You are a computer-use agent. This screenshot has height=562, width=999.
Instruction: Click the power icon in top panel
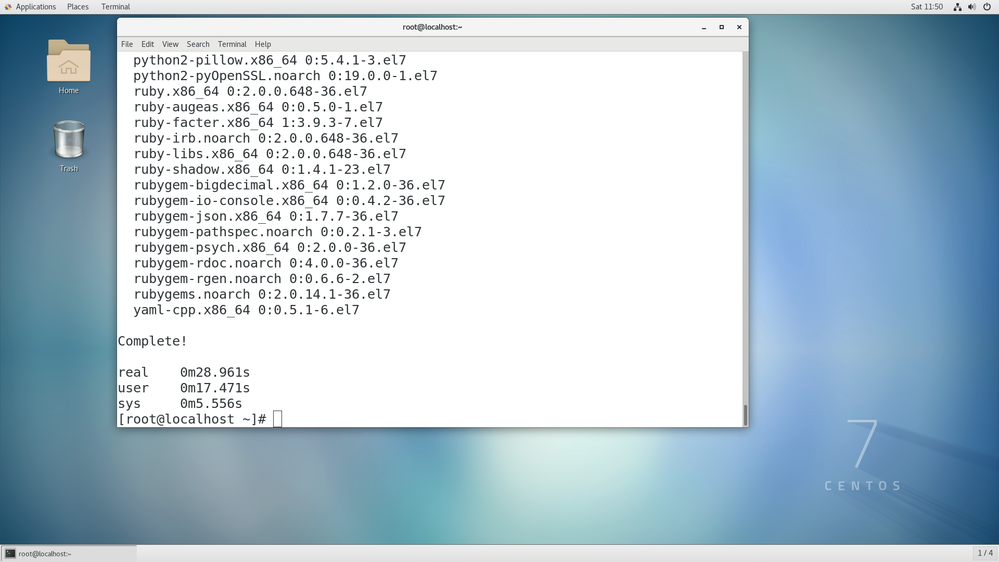coord(986,7)
